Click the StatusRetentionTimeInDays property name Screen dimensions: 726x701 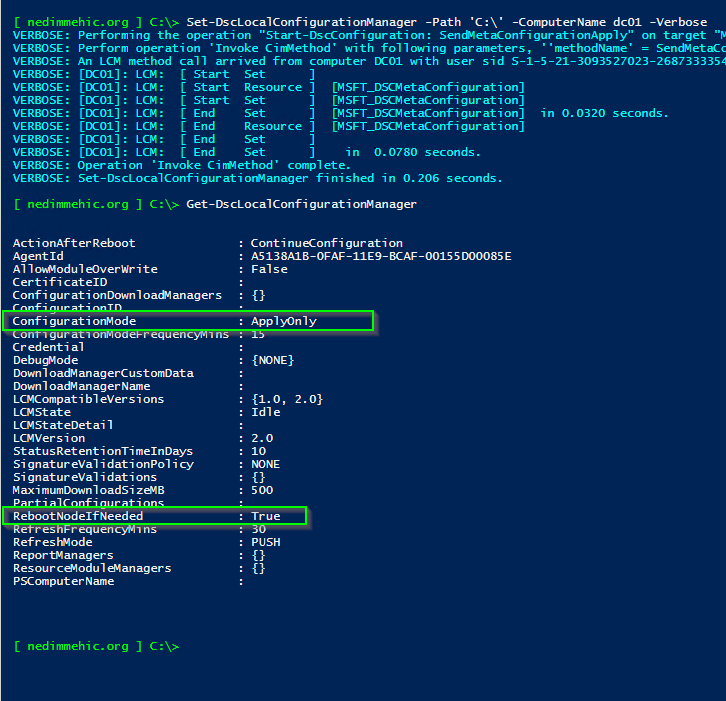point(103,451)
